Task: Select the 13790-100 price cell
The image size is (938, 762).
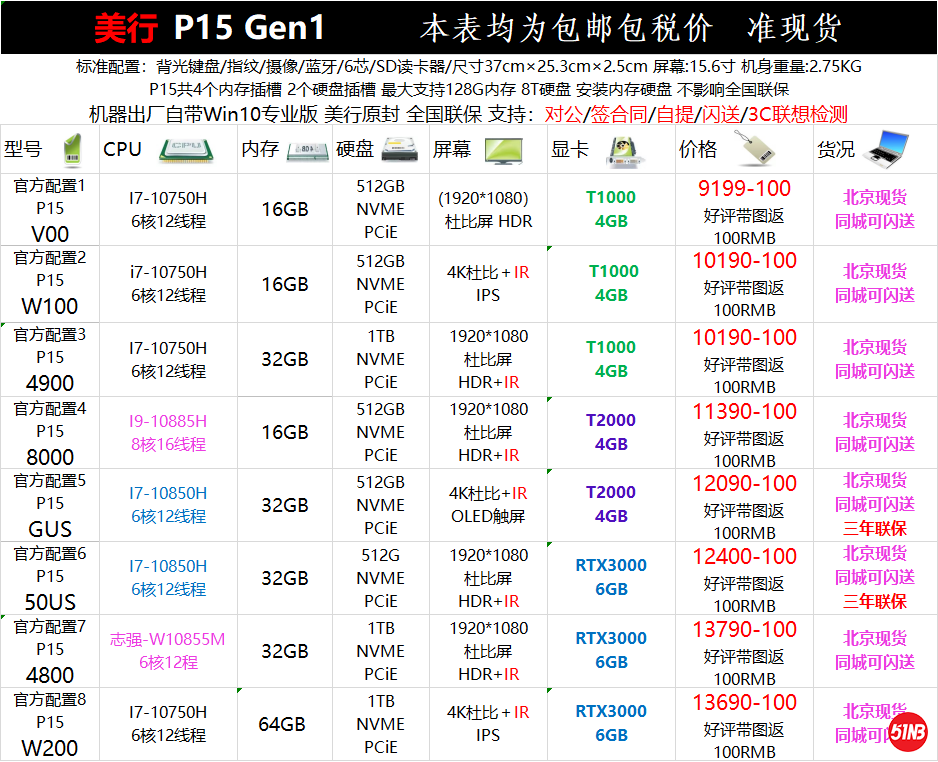Action: point(745,629)
